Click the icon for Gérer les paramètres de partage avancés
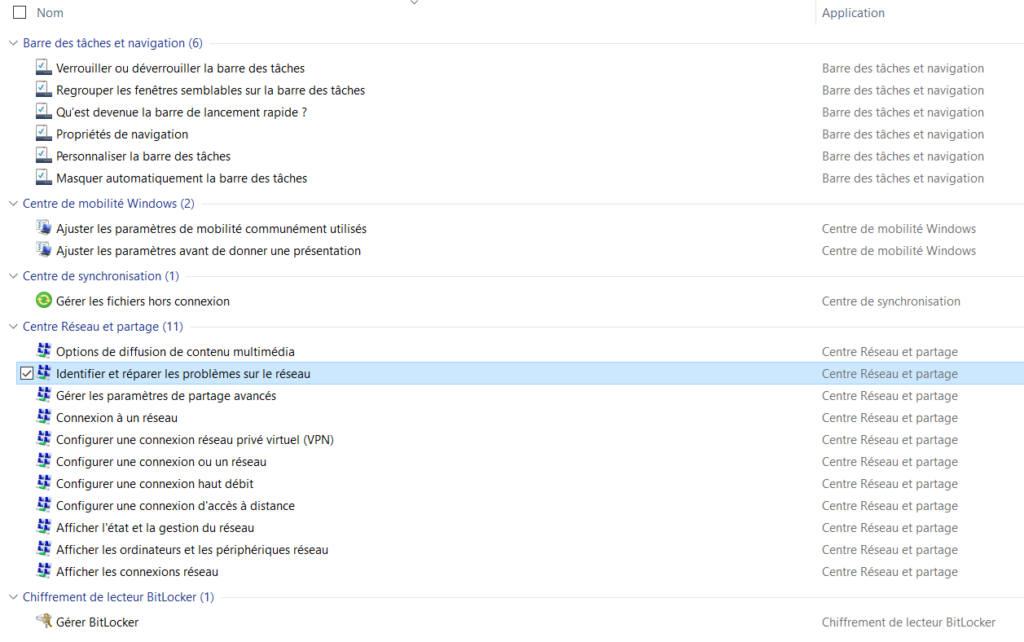This screenshot has width=1024, height=642. pos(43,396)
